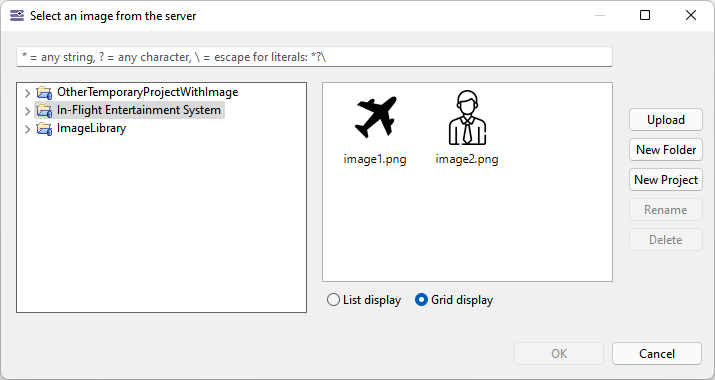Select the Grid display radio button
This screenshot has width=715, height=380.
421,300
